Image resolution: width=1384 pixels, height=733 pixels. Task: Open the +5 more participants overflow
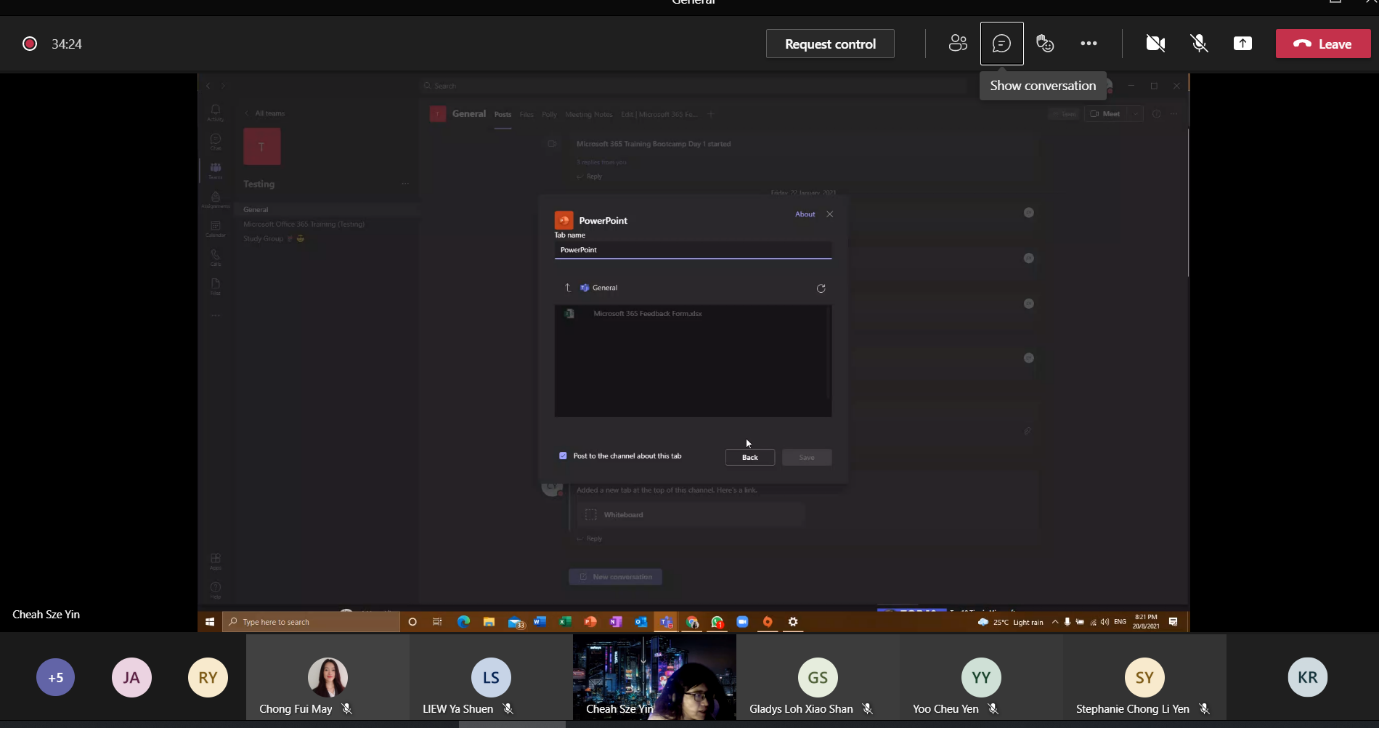[x=55, y=677]
